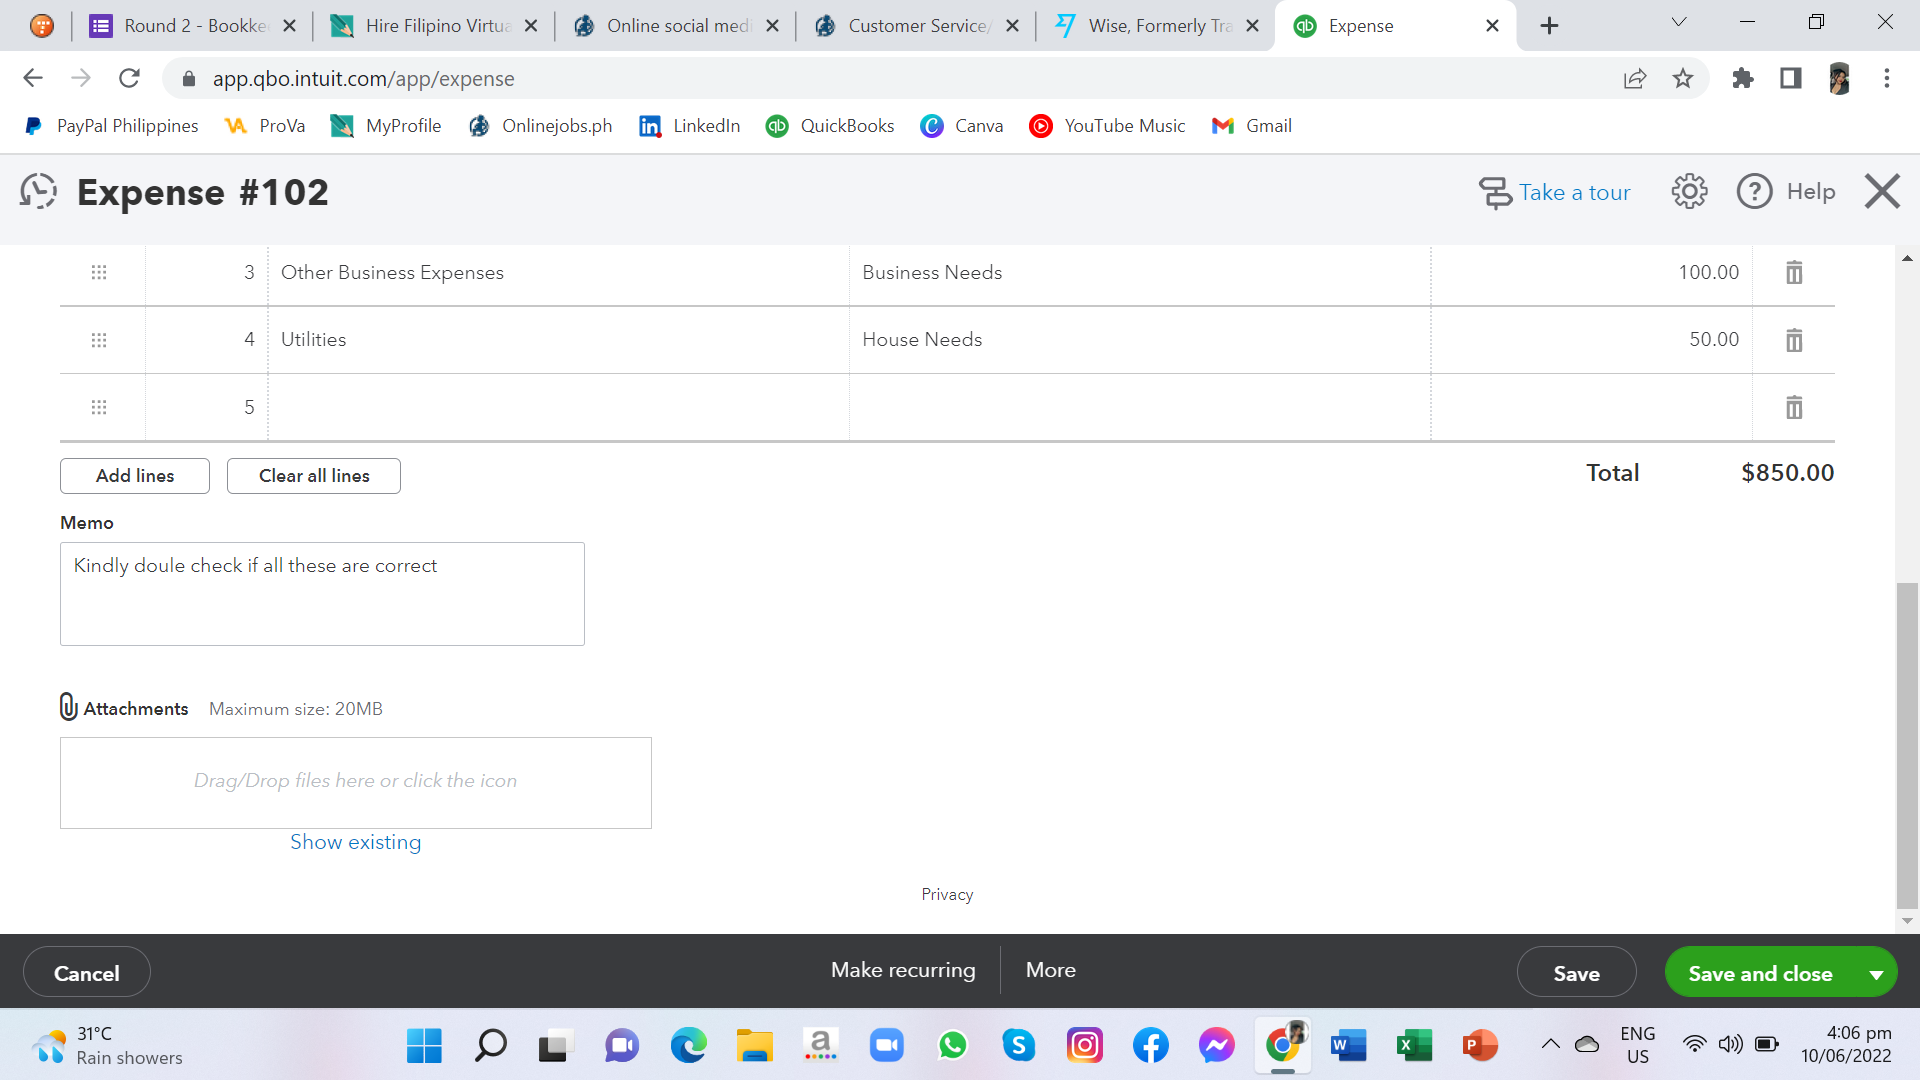
Task: Delete empty line 5 with trash icon
Action: click(1794, 407)
